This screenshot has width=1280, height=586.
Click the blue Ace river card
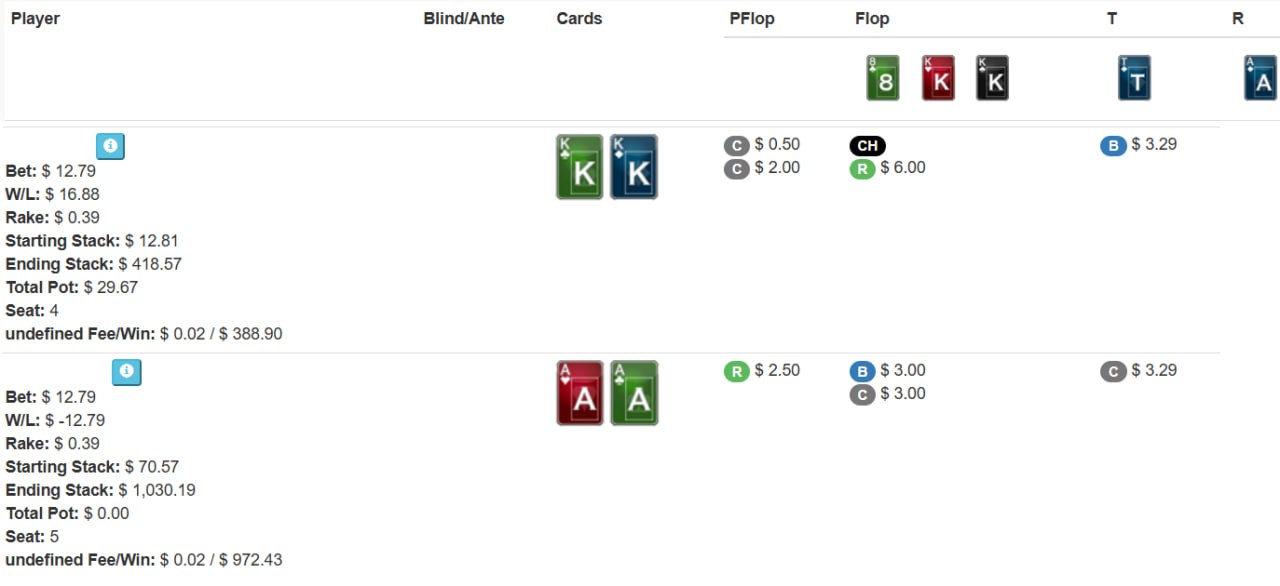[x=1261, y=78]
